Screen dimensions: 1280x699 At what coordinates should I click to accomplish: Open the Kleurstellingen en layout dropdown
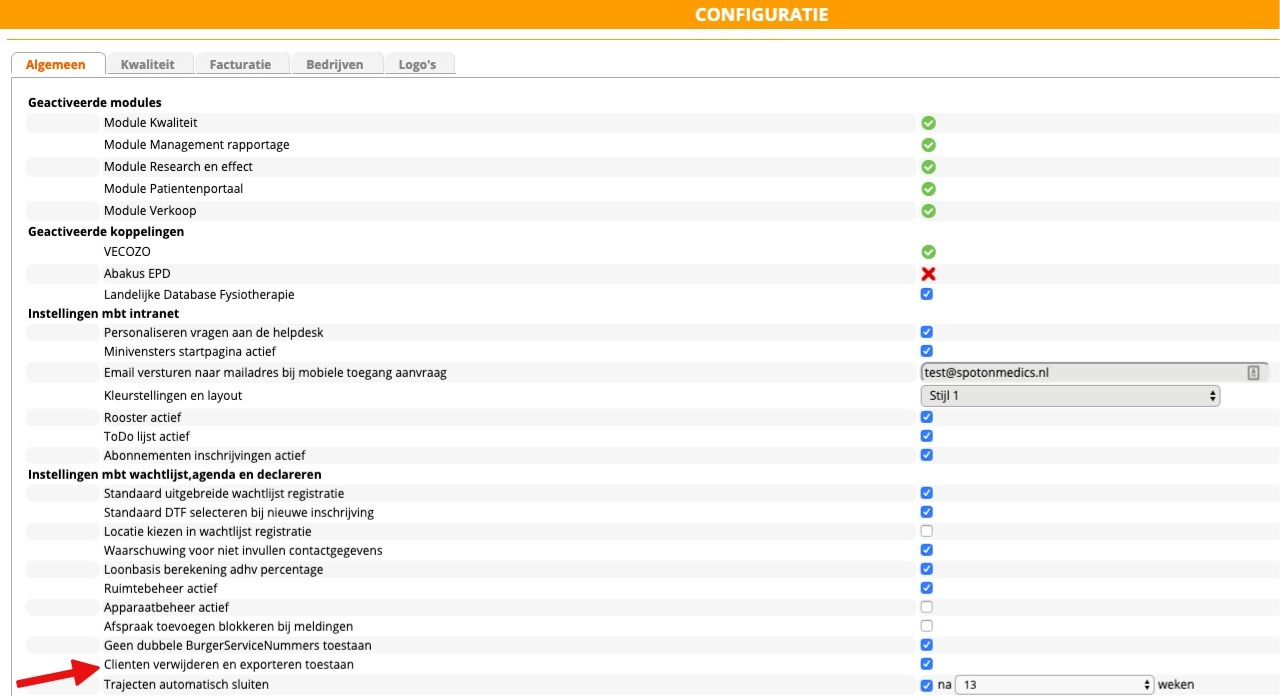(x=1069, y=396)
